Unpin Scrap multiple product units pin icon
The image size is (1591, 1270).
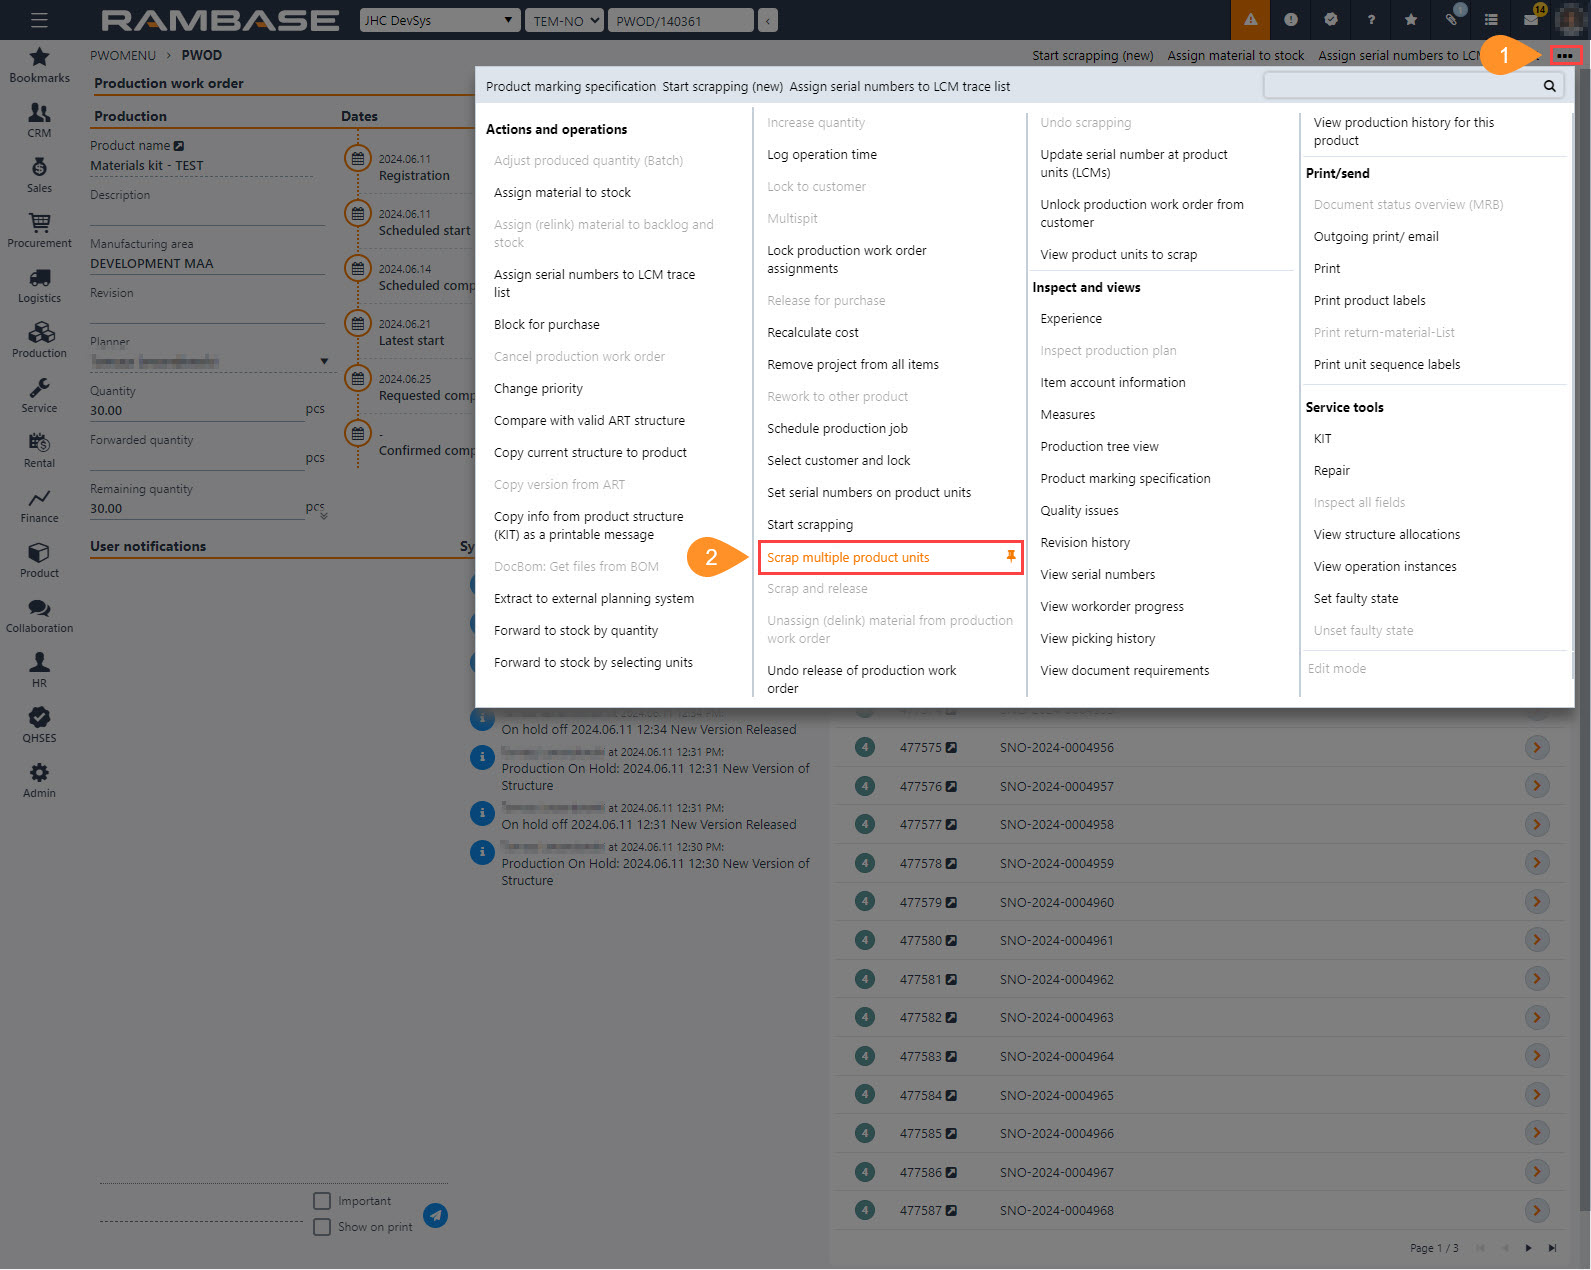coord(1010,557)
